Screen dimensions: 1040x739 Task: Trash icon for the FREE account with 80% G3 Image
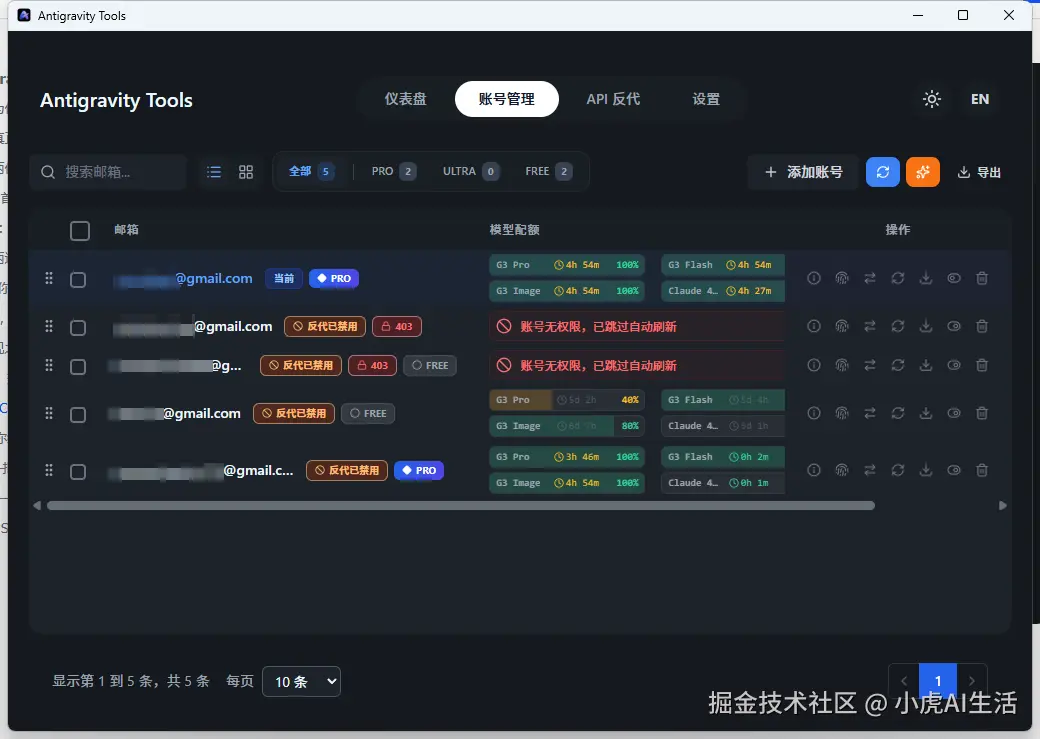tap(982, 413)
